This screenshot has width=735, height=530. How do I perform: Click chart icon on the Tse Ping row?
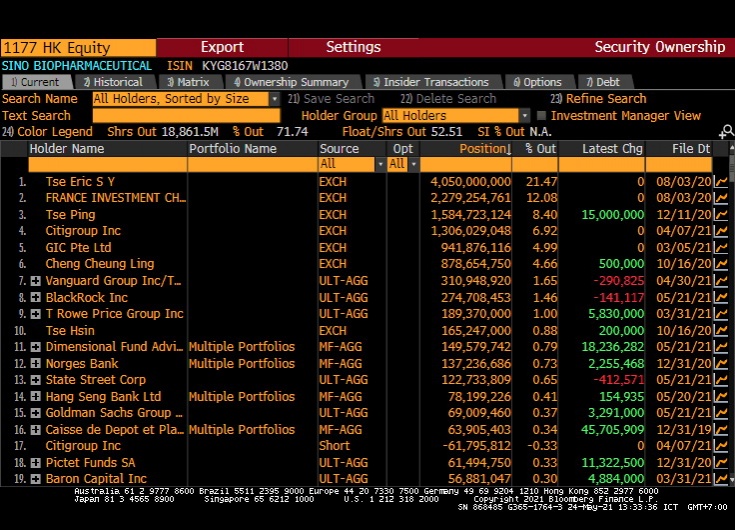coord(721,215)
